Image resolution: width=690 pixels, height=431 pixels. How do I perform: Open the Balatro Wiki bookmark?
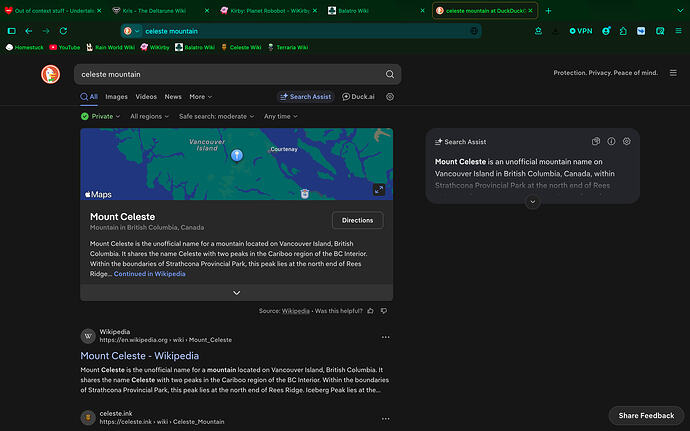click(195, 48)
